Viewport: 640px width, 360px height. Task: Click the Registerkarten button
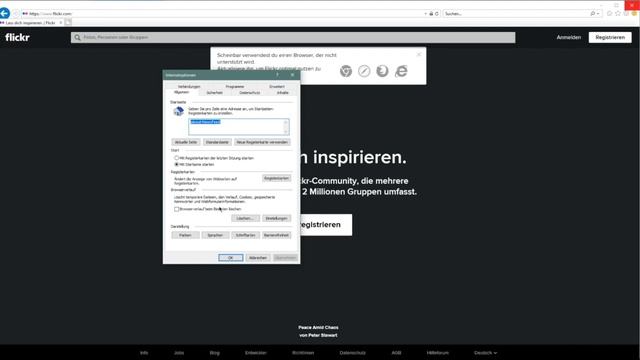[276, 178]
